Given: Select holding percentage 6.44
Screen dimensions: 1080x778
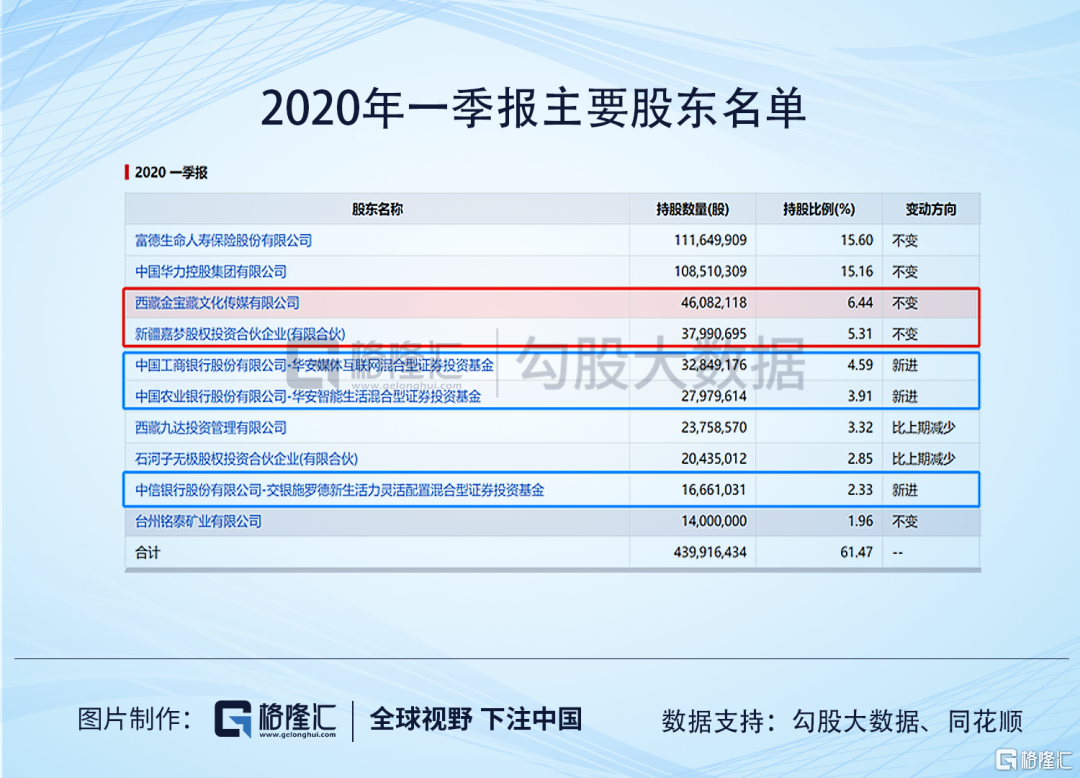Looking at the screenshot, I should (x=860, y=303).
